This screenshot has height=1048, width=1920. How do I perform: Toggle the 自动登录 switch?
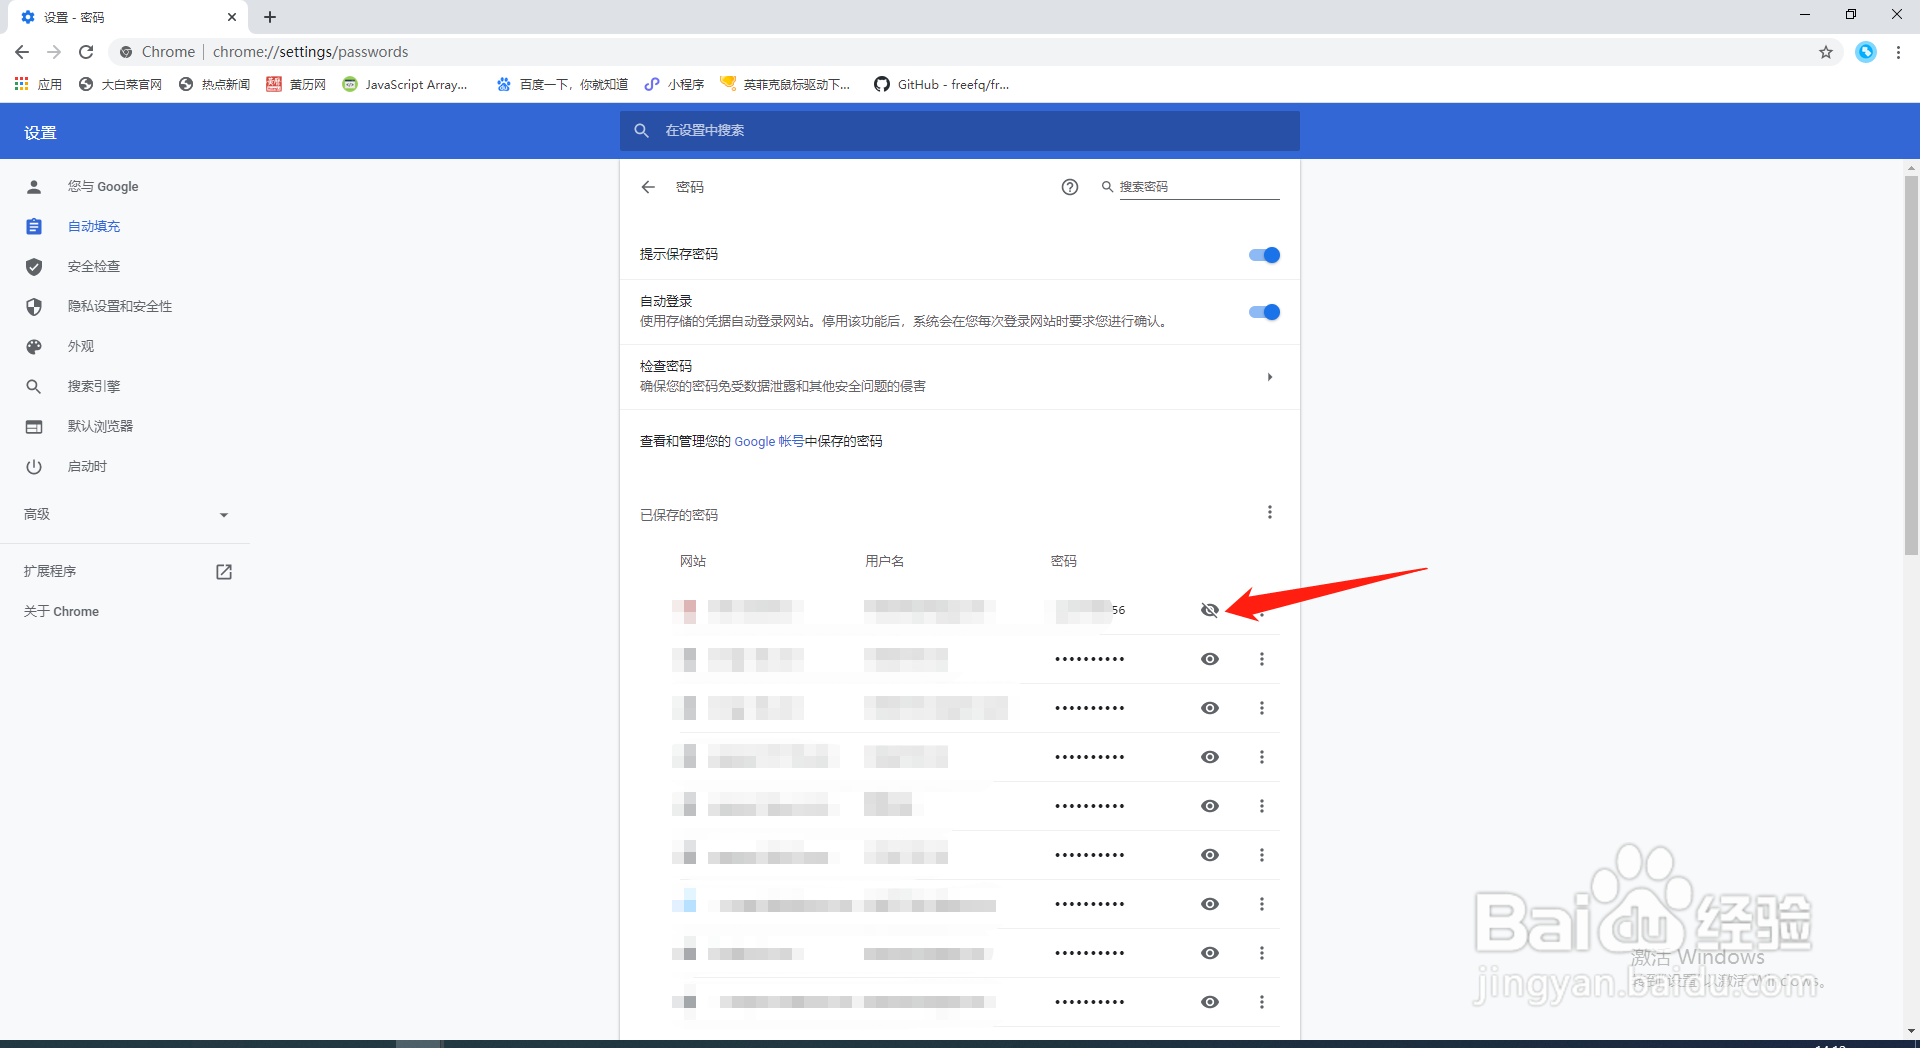(1264, 312)
